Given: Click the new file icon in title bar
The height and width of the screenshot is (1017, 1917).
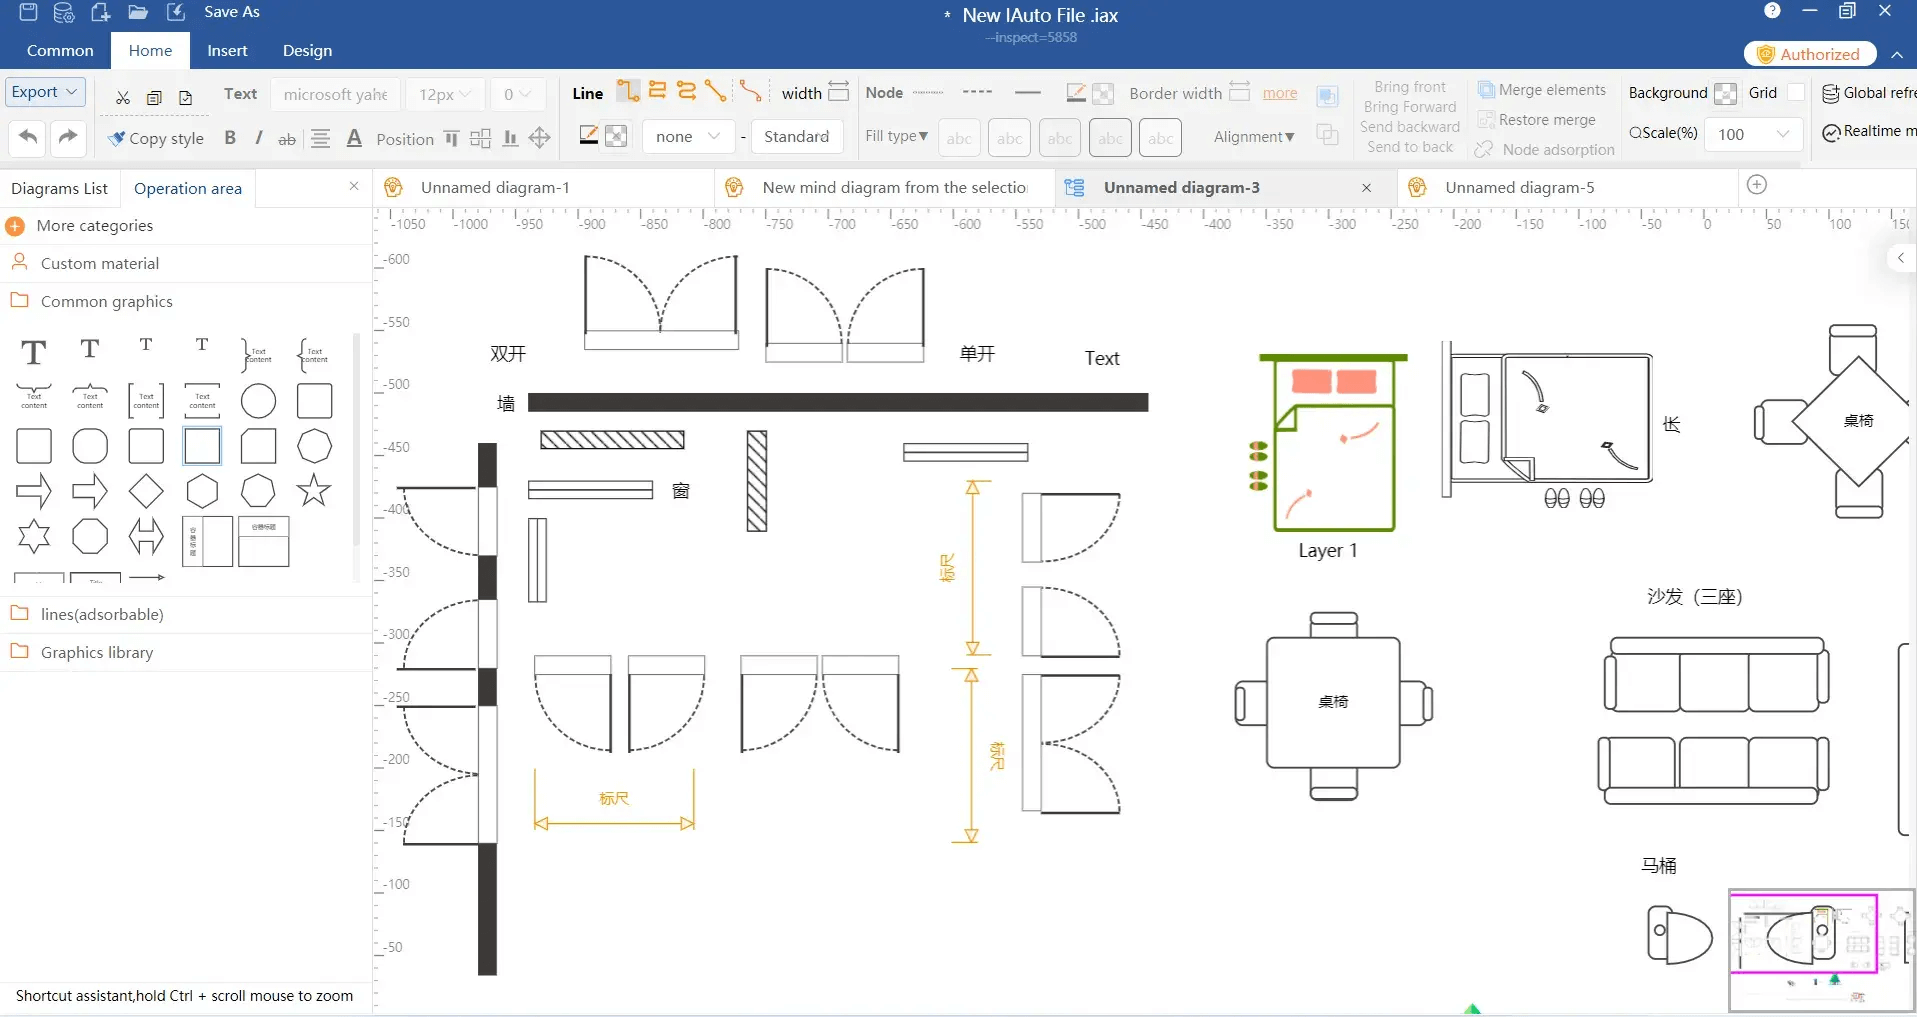Looking at the screenshot, I should click(100, 12).
